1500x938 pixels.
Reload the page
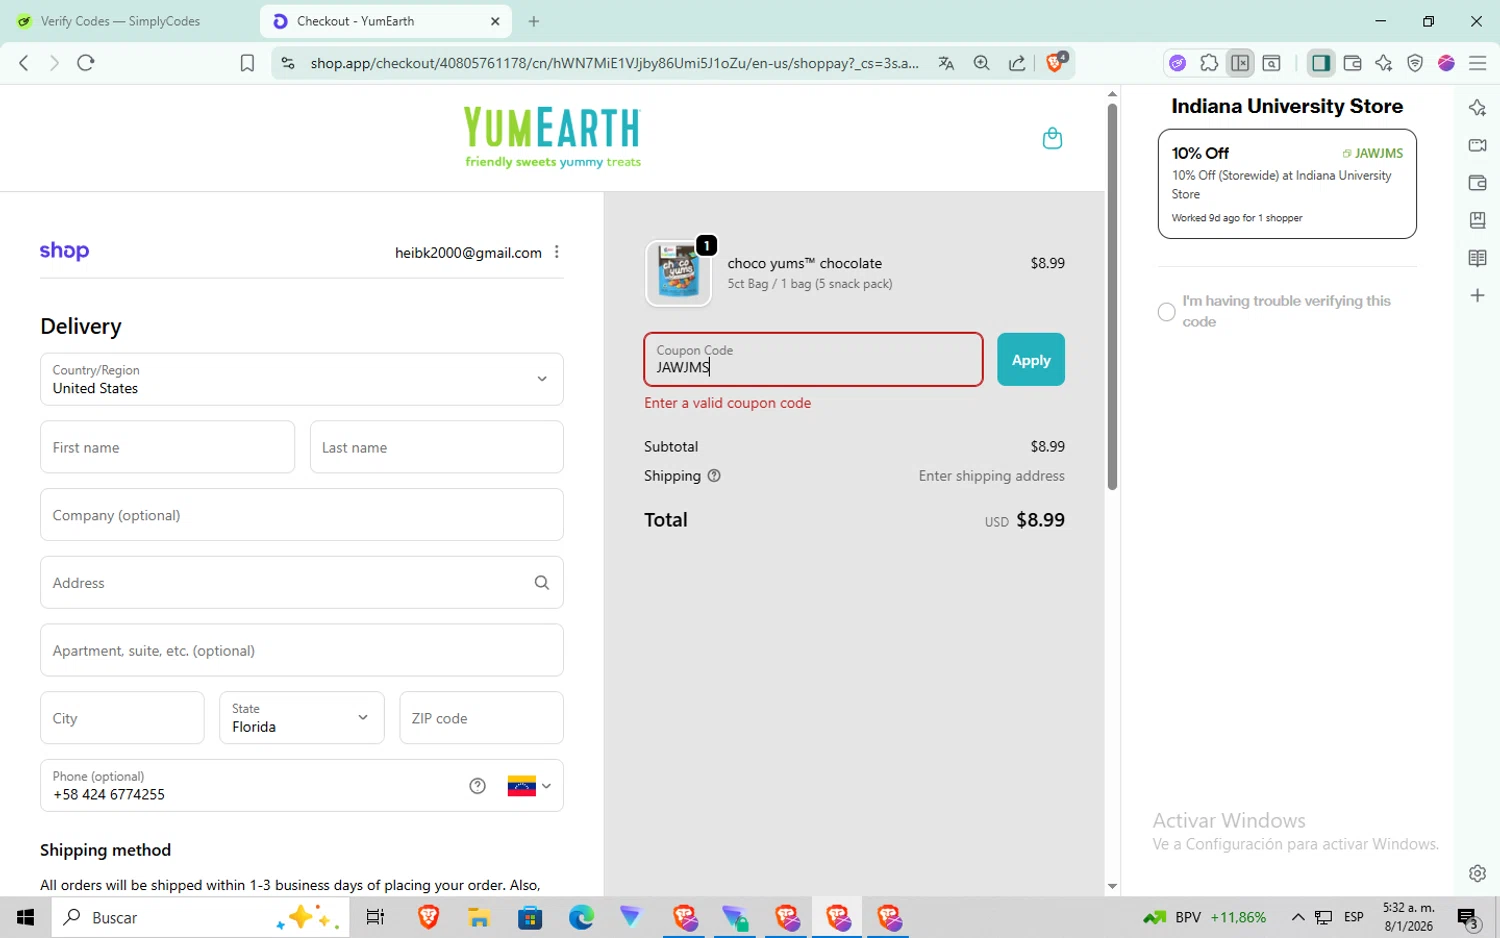tap(86, 63)
